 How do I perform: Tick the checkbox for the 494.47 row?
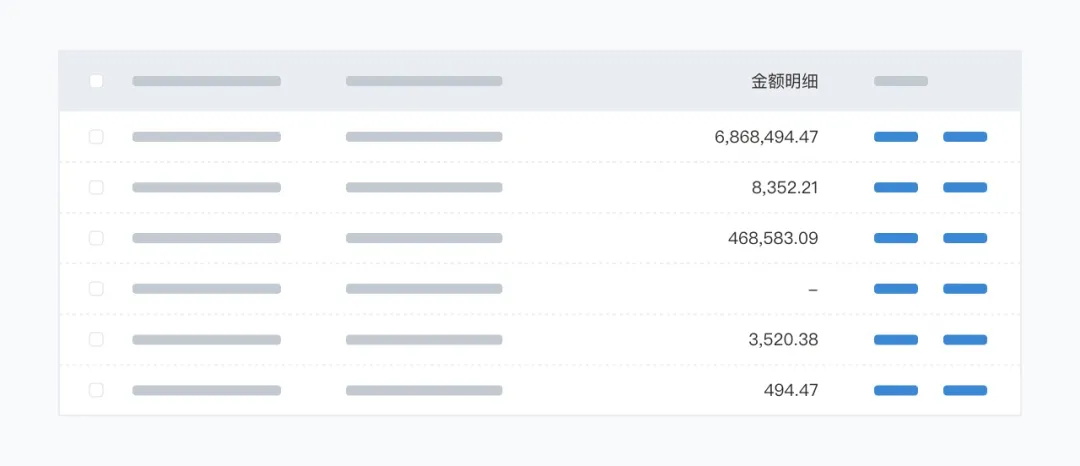pyautogui.click(x=96, y=390)
